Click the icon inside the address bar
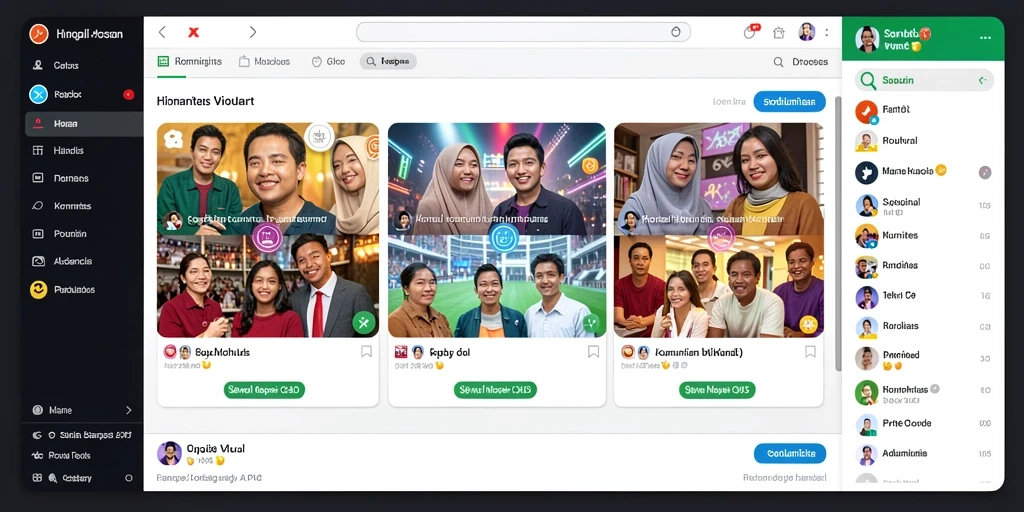The image size is (1024, 512). point(676,32)
